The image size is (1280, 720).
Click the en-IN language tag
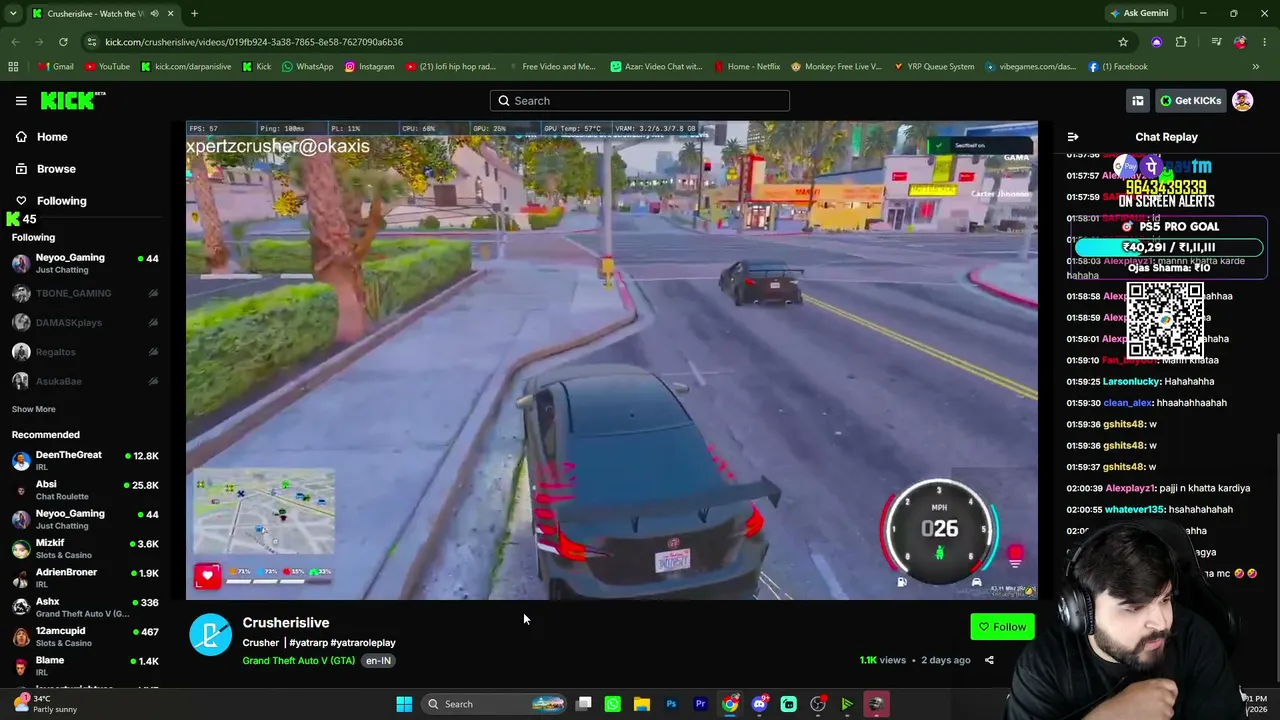point(378,661)
